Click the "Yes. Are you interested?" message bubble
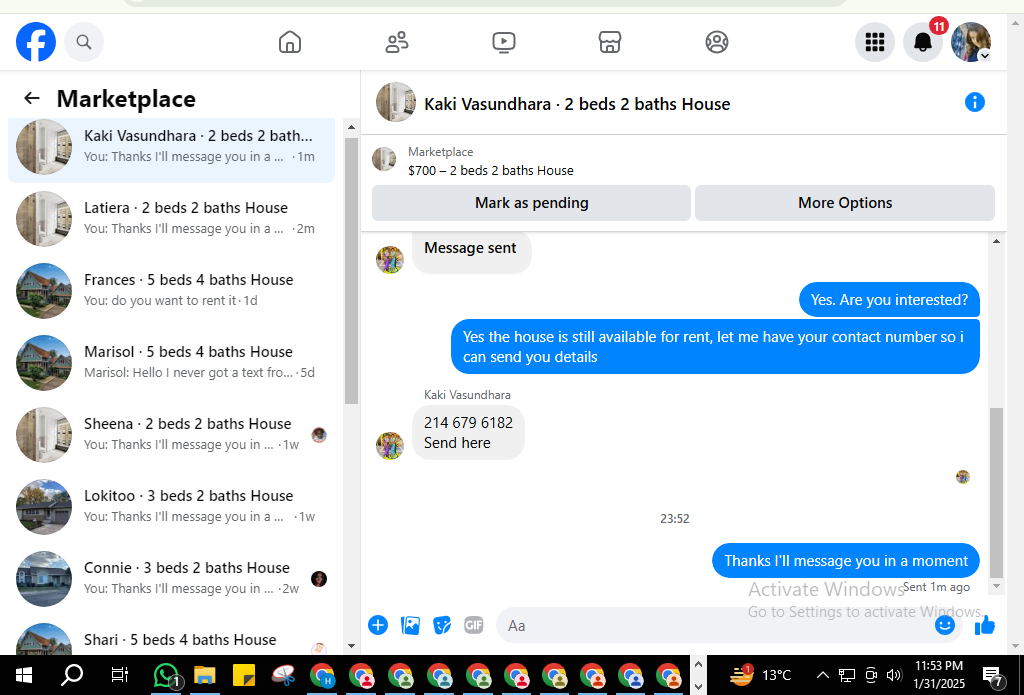 click(x=889, y=300)
